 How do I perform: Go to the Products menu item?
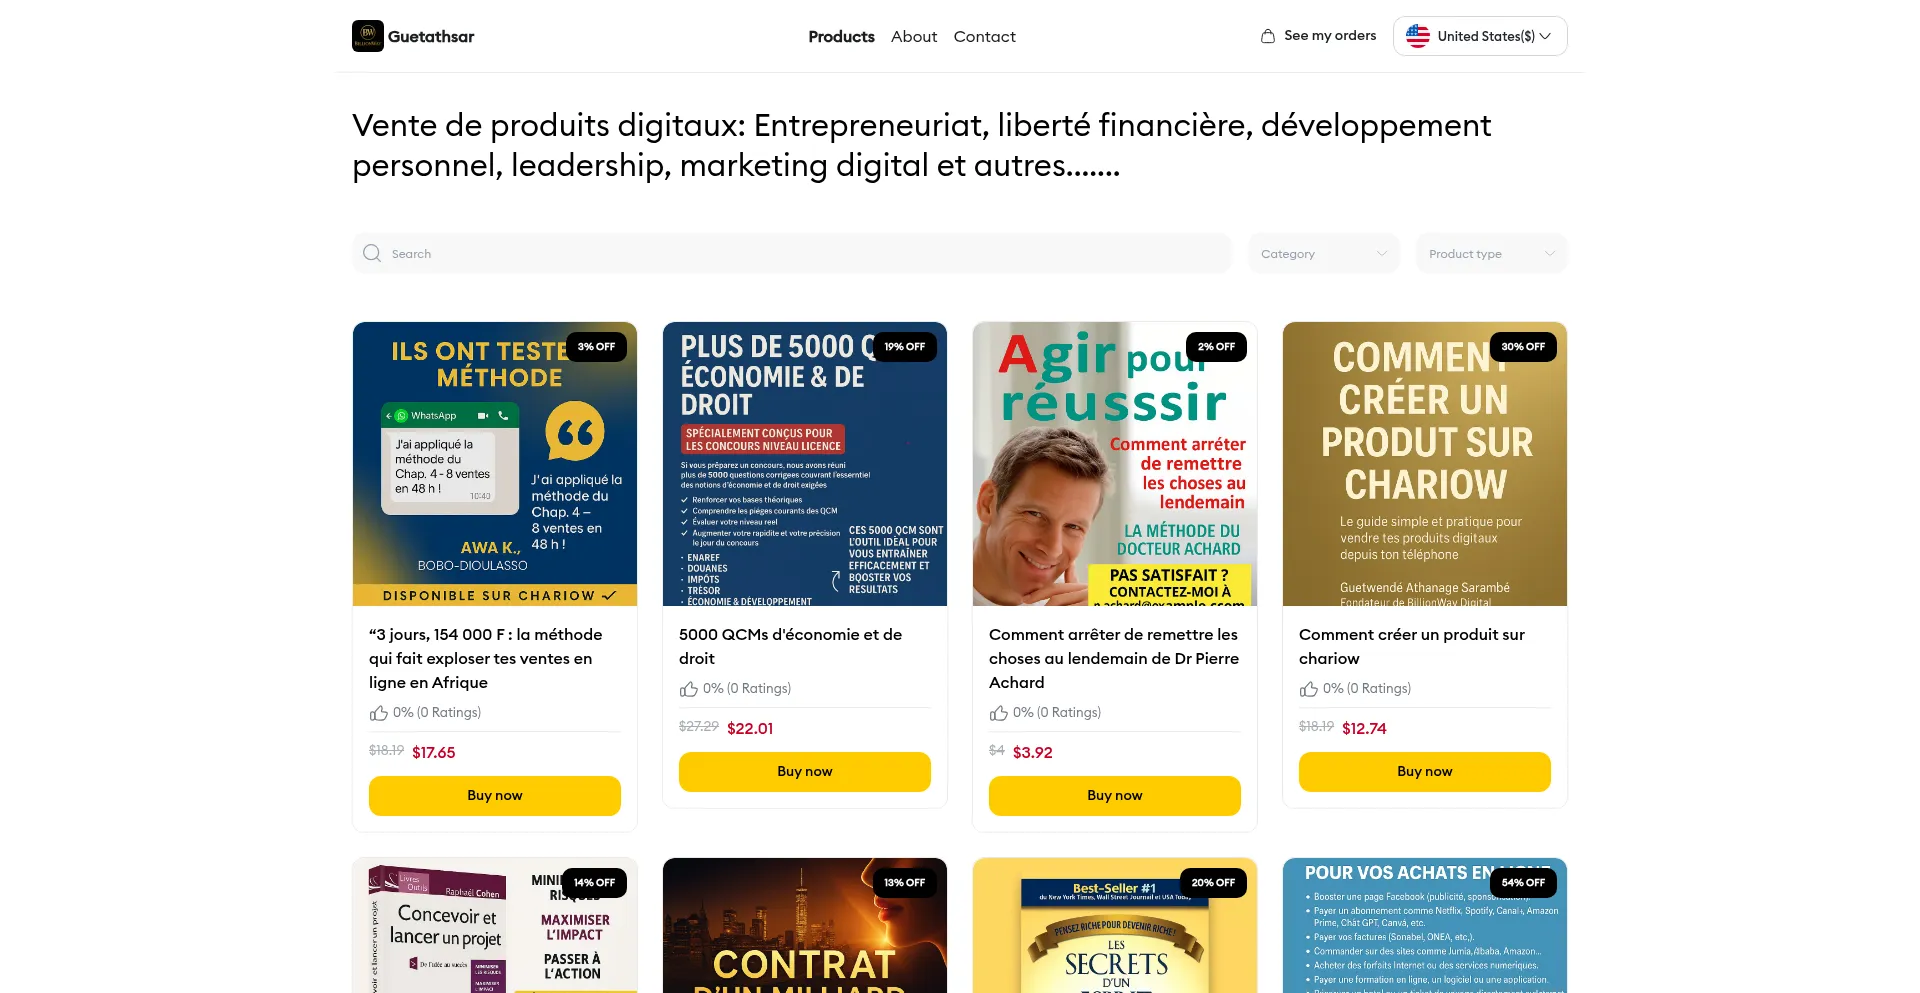pyautogui.click(x=841, y=36)
